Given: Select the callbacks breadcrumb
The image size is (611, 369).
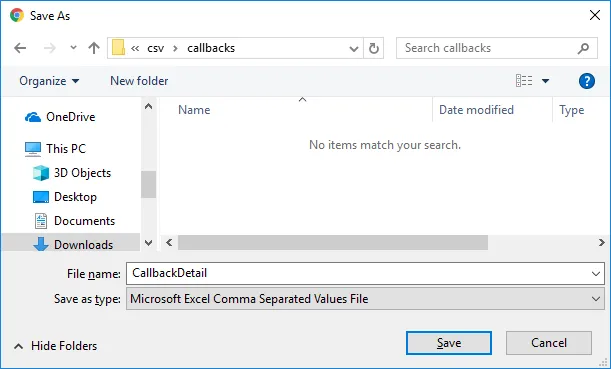Looking at the screenshot, I should (x=211, y=48).
